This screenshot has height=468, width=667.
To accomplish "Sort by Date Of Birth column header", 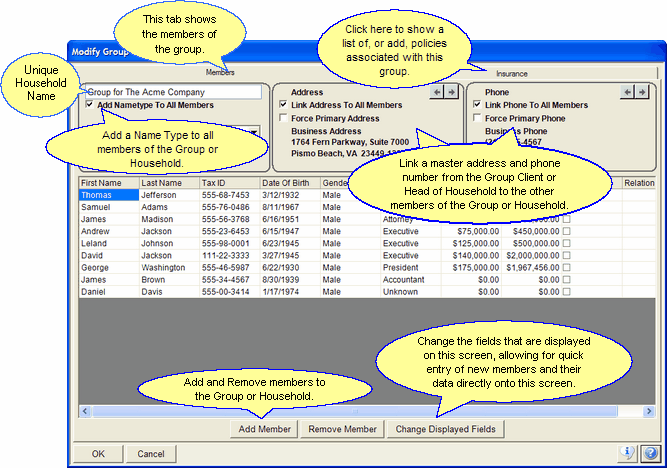I will tap(288, 184).
